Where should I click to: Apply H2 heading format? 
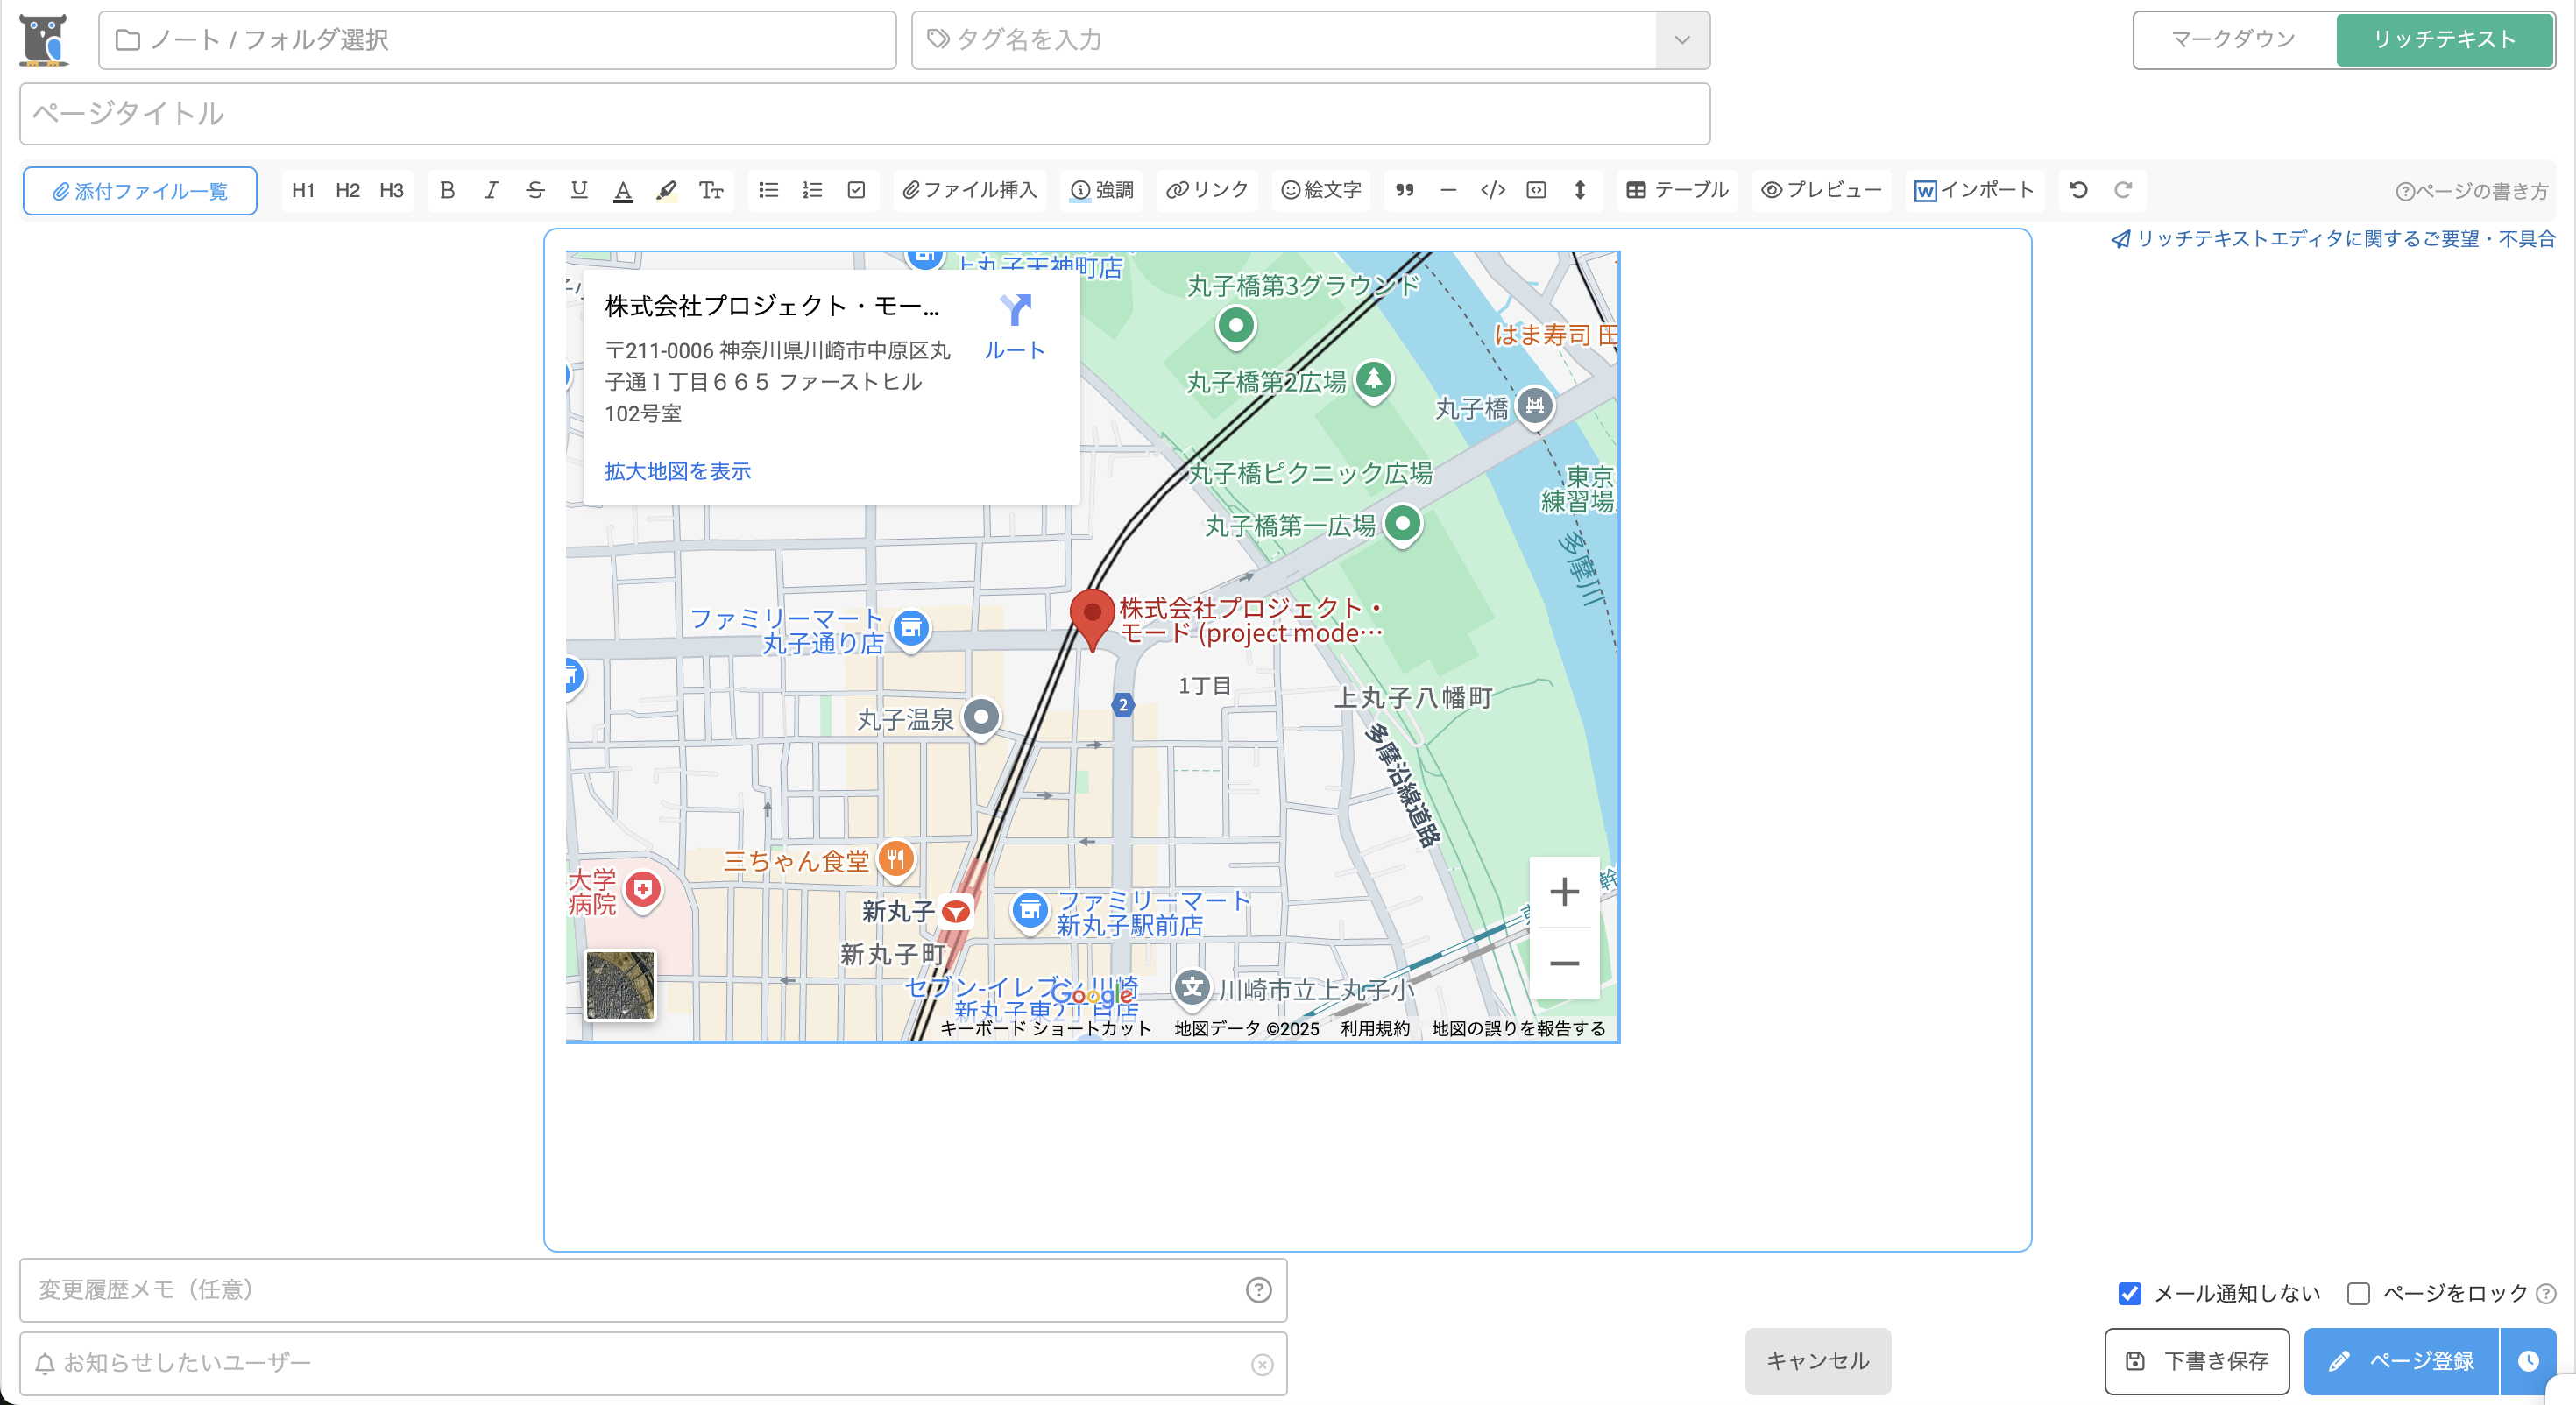point(347,190)
